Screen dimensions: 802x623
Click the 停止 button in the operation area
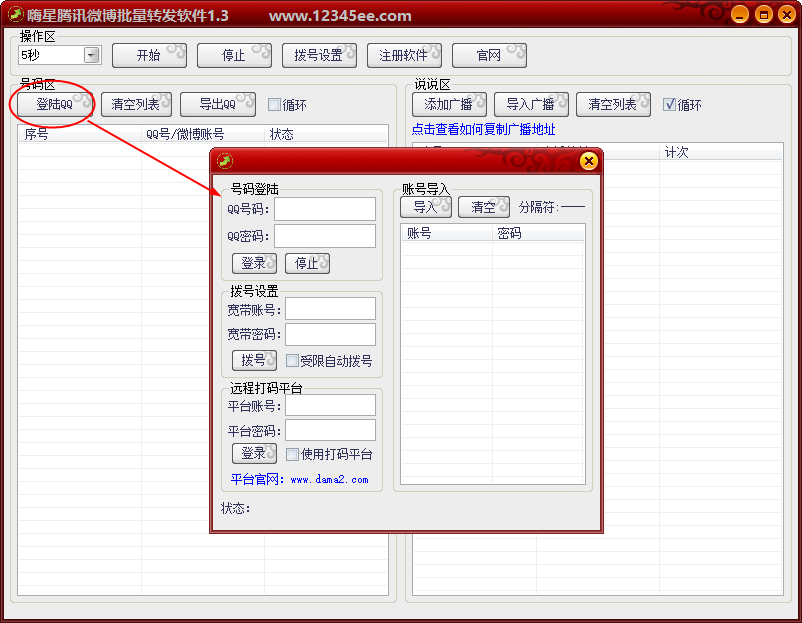[x=234, y=55]
